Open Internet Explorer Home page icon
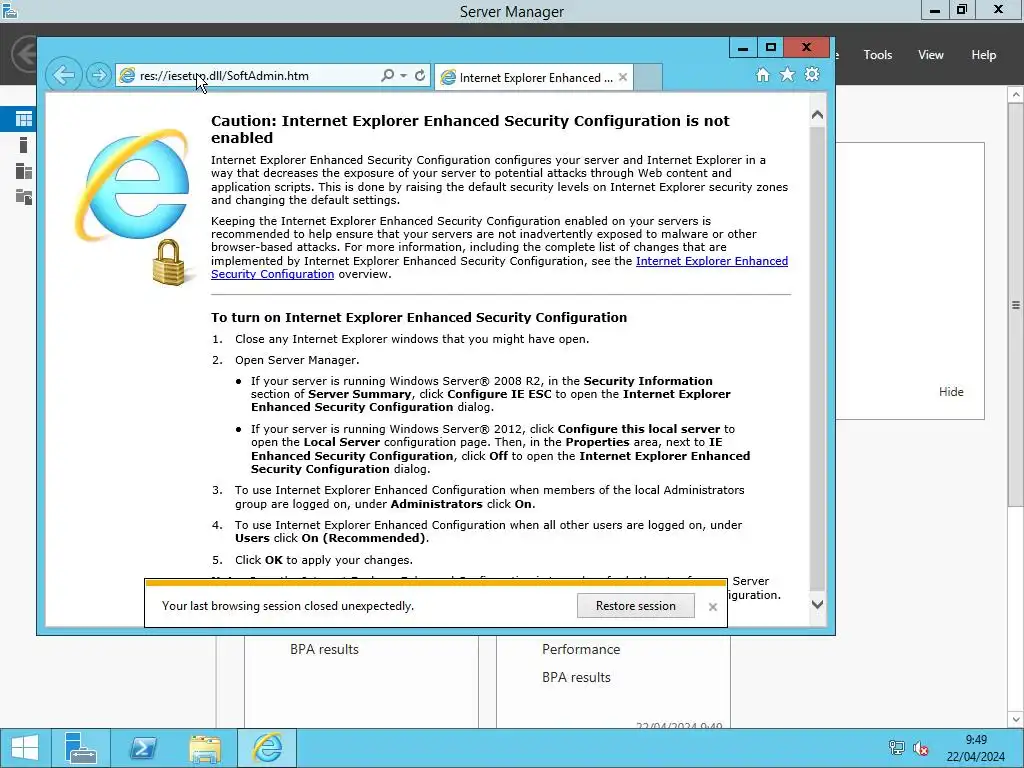Screen dimensions: 1024x768 [x=763, y=74]
